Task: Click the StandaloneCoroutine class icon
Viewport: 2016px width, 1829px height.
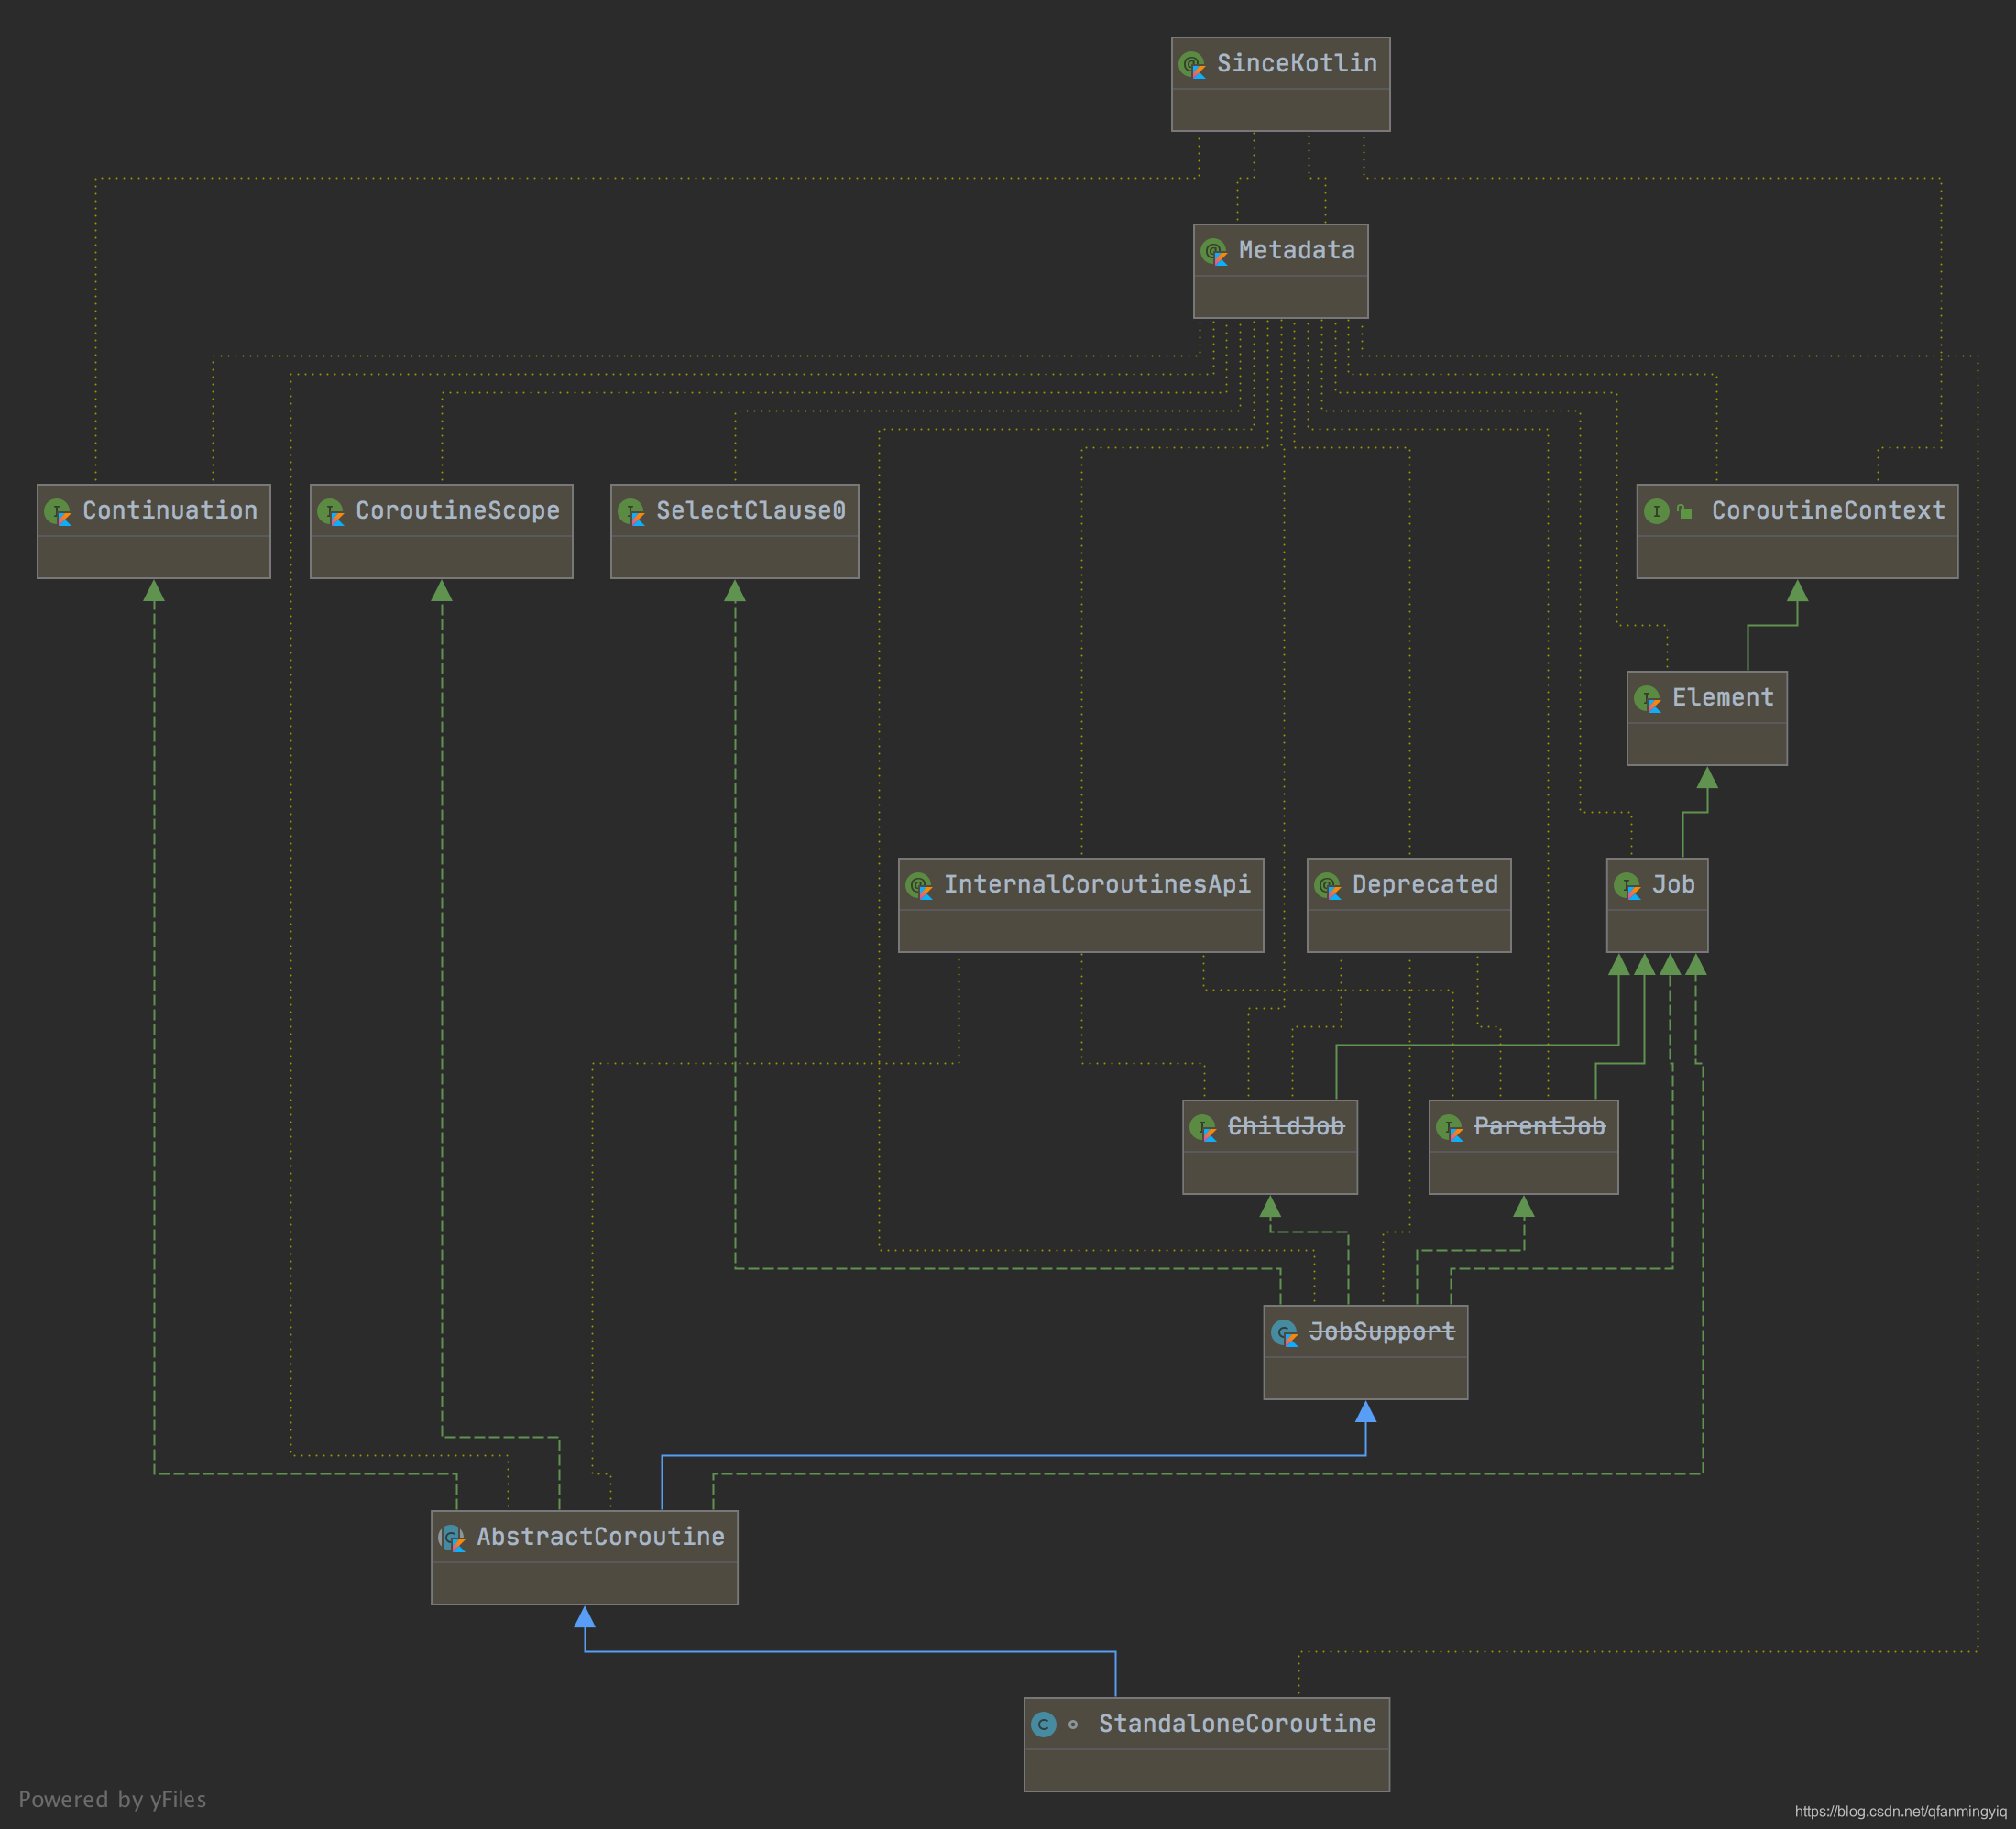Action: [x=1043, y=1724]
